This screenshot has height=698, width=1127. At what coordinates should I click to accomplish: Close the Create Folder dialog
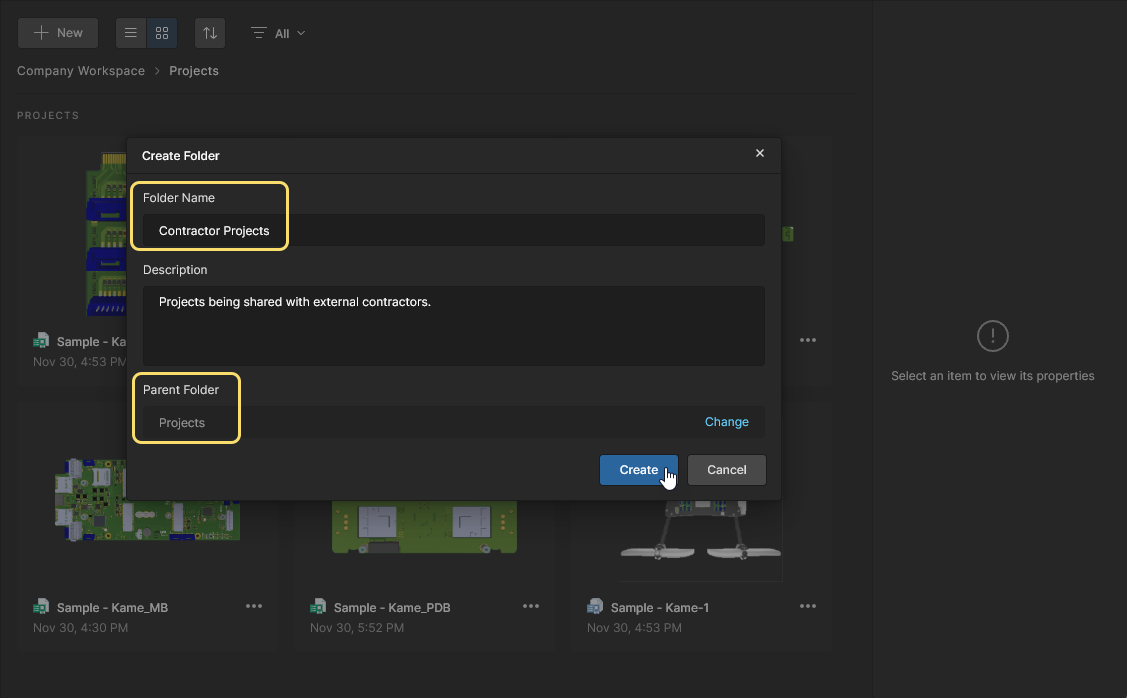pyautogui.click(x=760, y=153)
